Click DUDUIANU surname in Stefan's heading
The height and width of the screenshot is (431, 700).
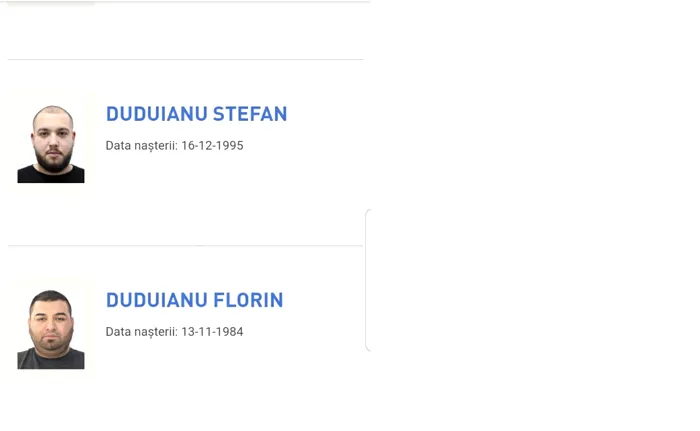(155, 114)
